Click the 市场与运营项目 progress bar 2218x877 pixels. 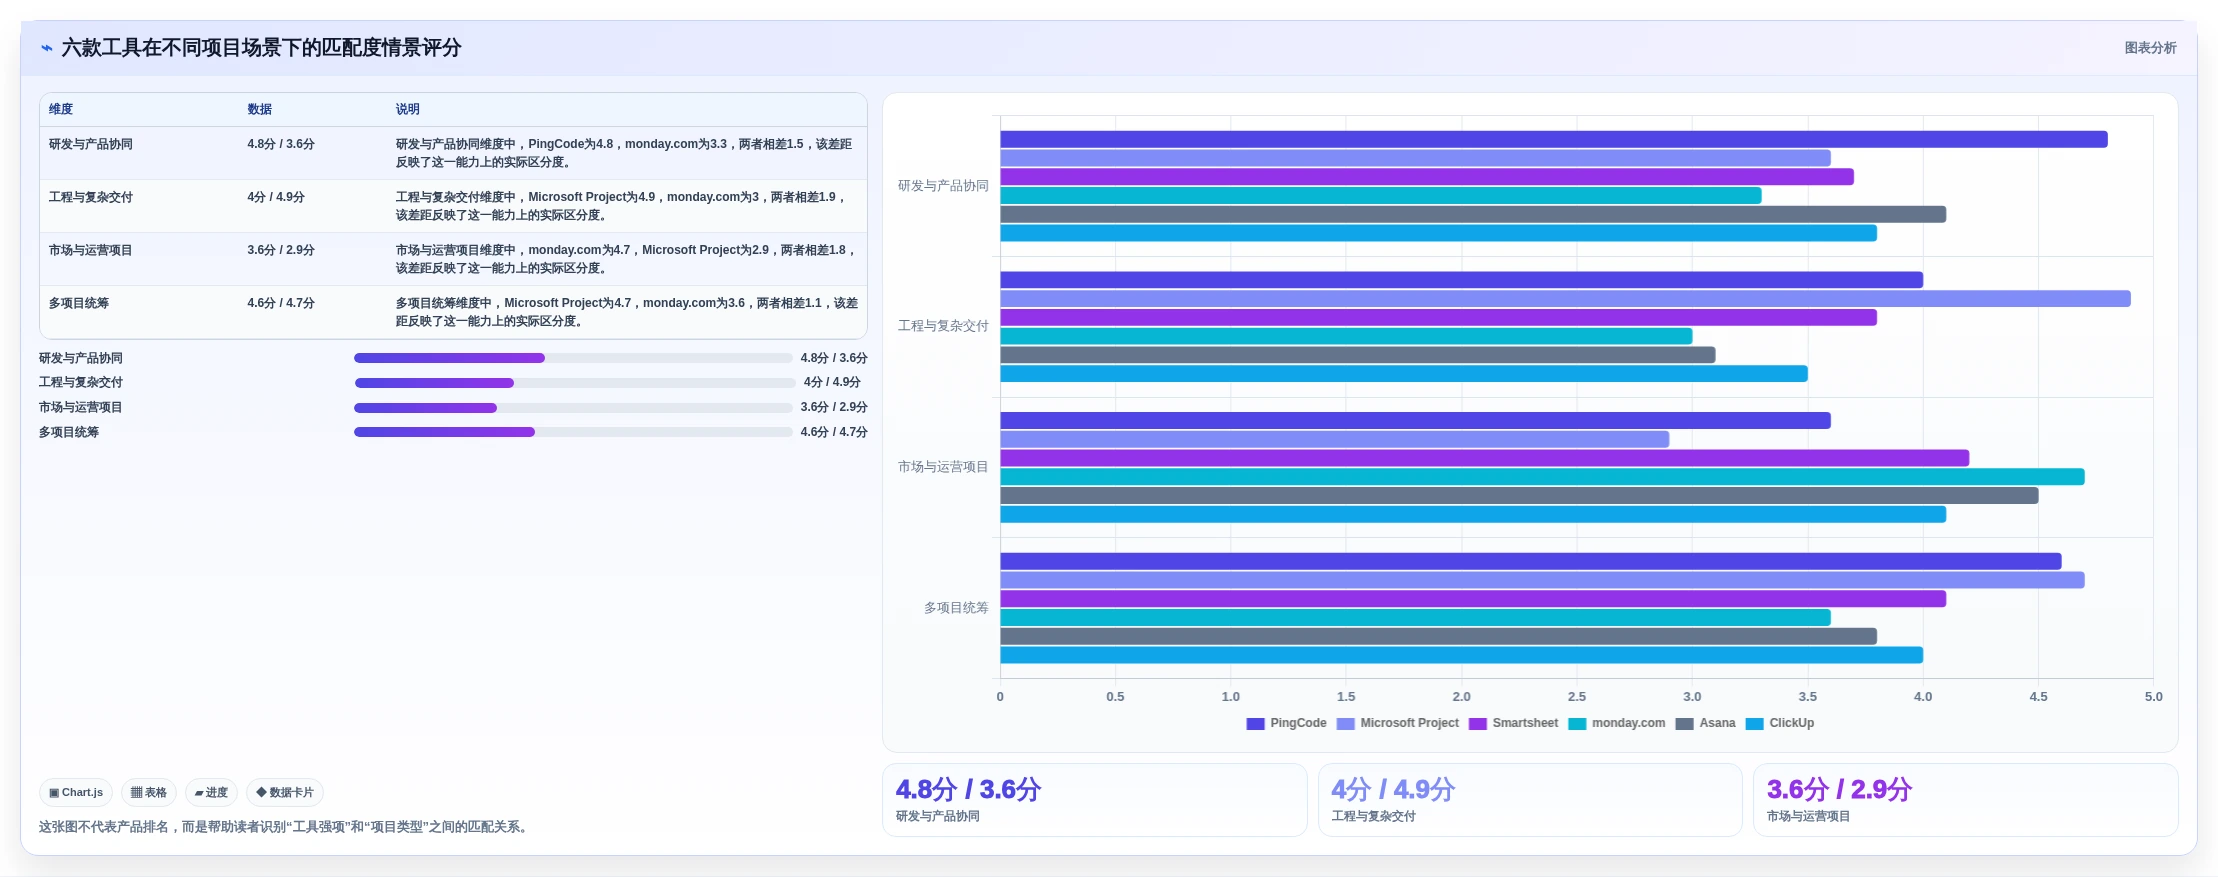pos(573,408)
